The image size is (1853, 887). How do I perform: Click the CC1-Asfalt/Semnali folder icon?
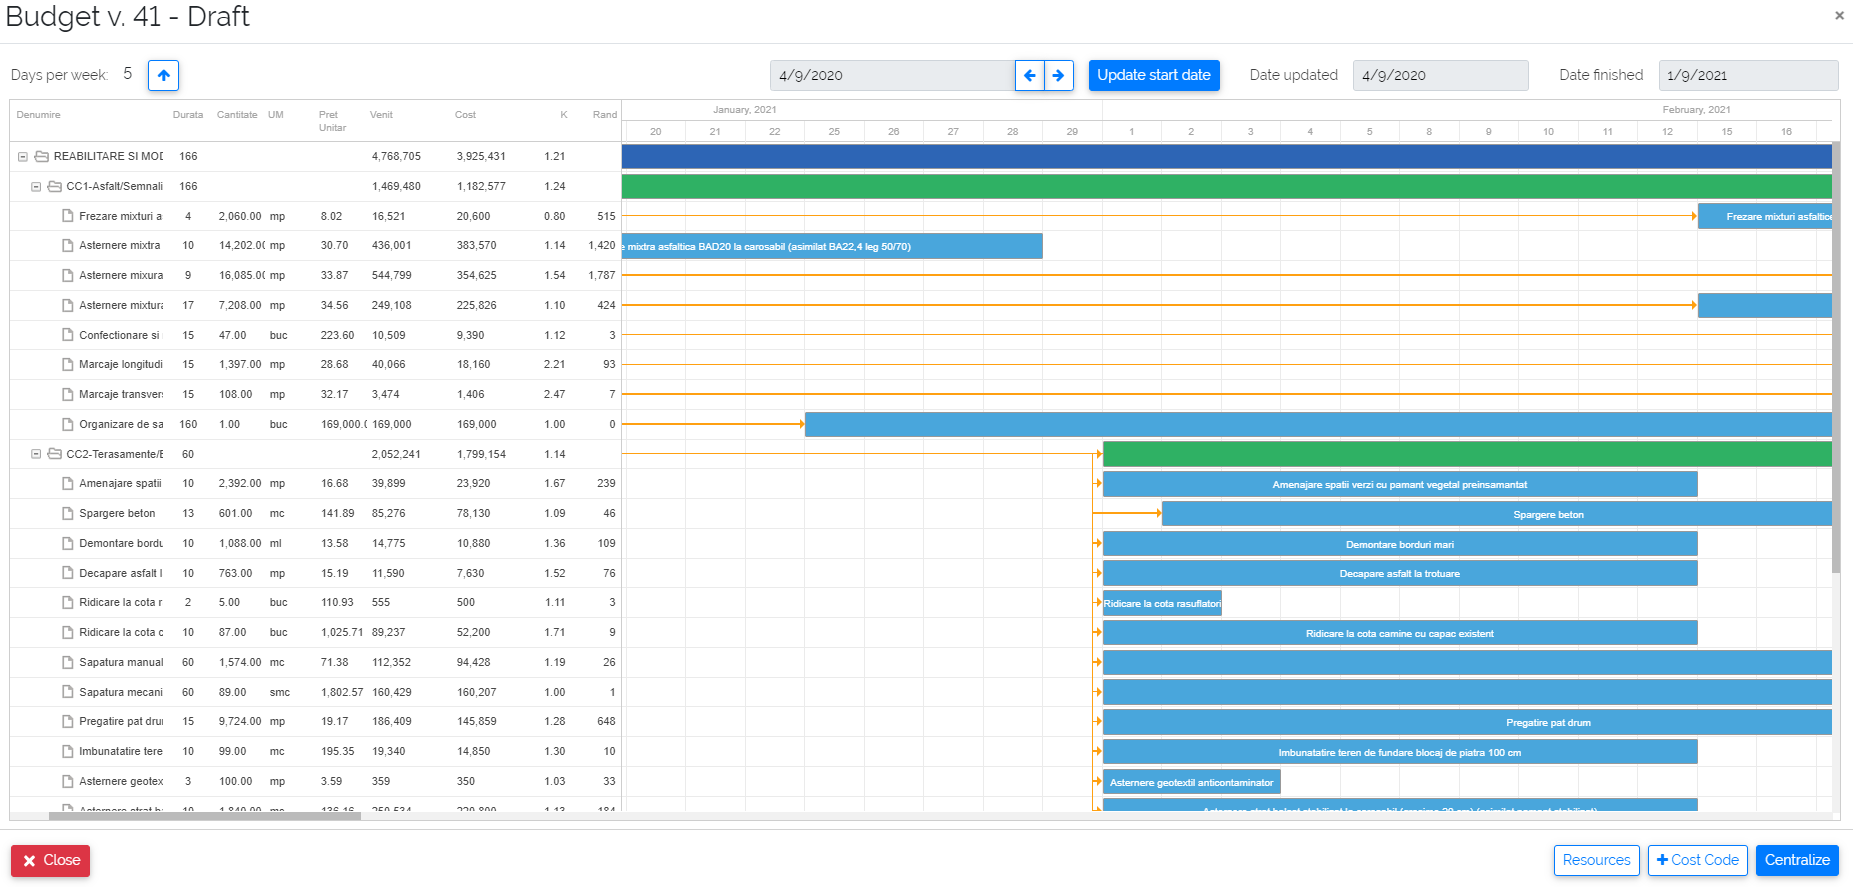[55, 187]
